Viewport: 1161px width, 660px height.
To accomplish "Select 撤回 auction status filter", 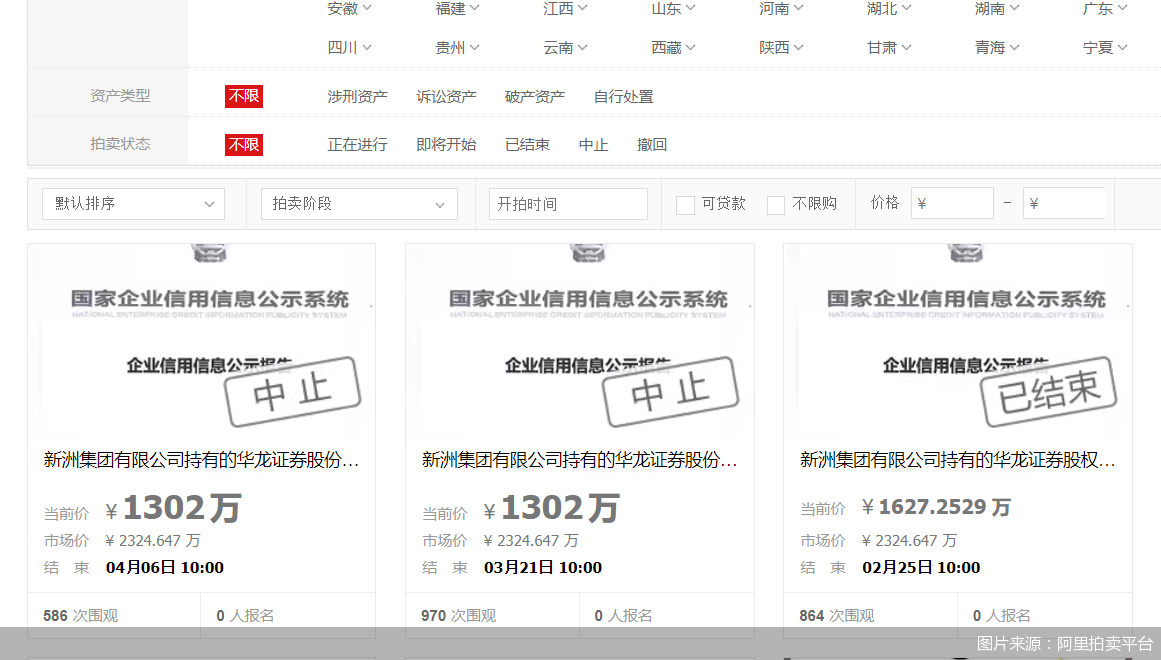I will 652,145.
